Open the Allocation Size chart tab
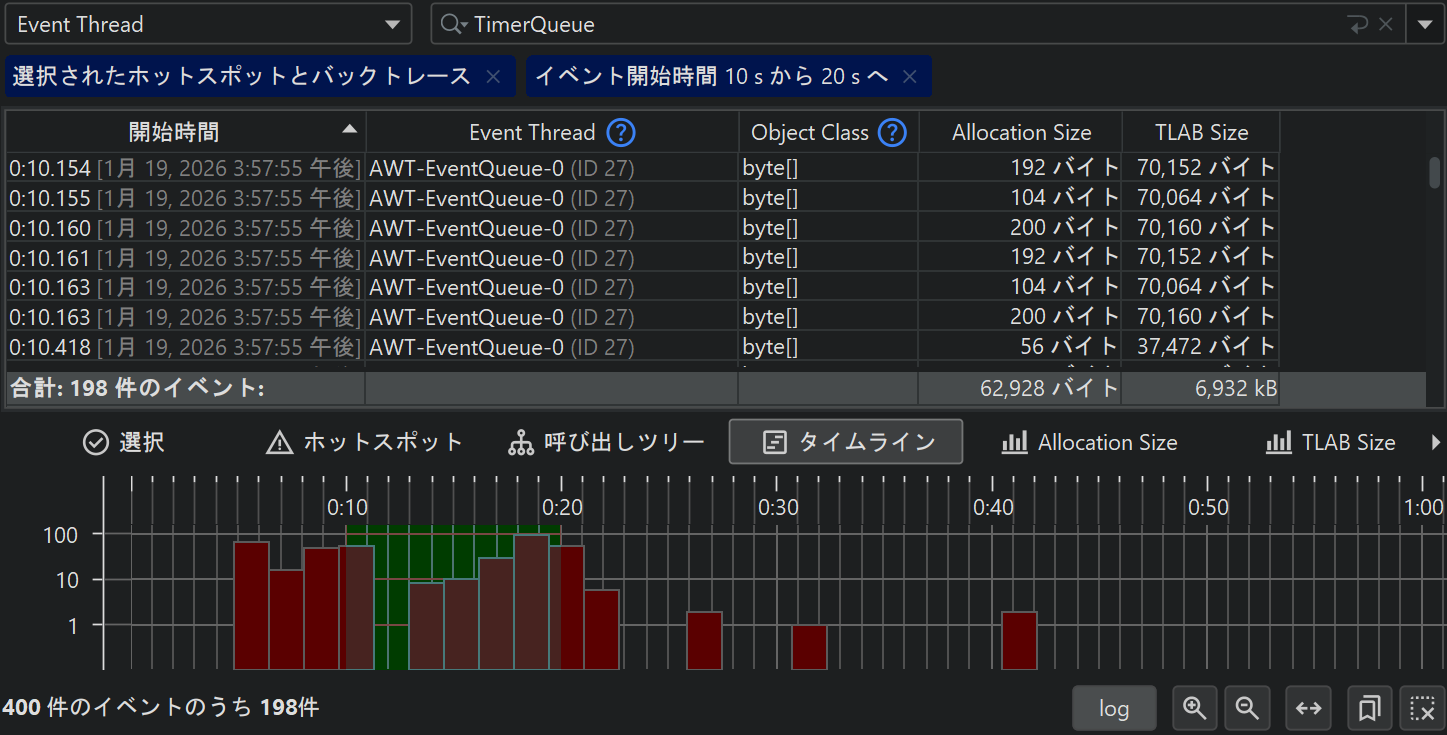Viewport: 1447px width, 735px height. pos(1089,442)
